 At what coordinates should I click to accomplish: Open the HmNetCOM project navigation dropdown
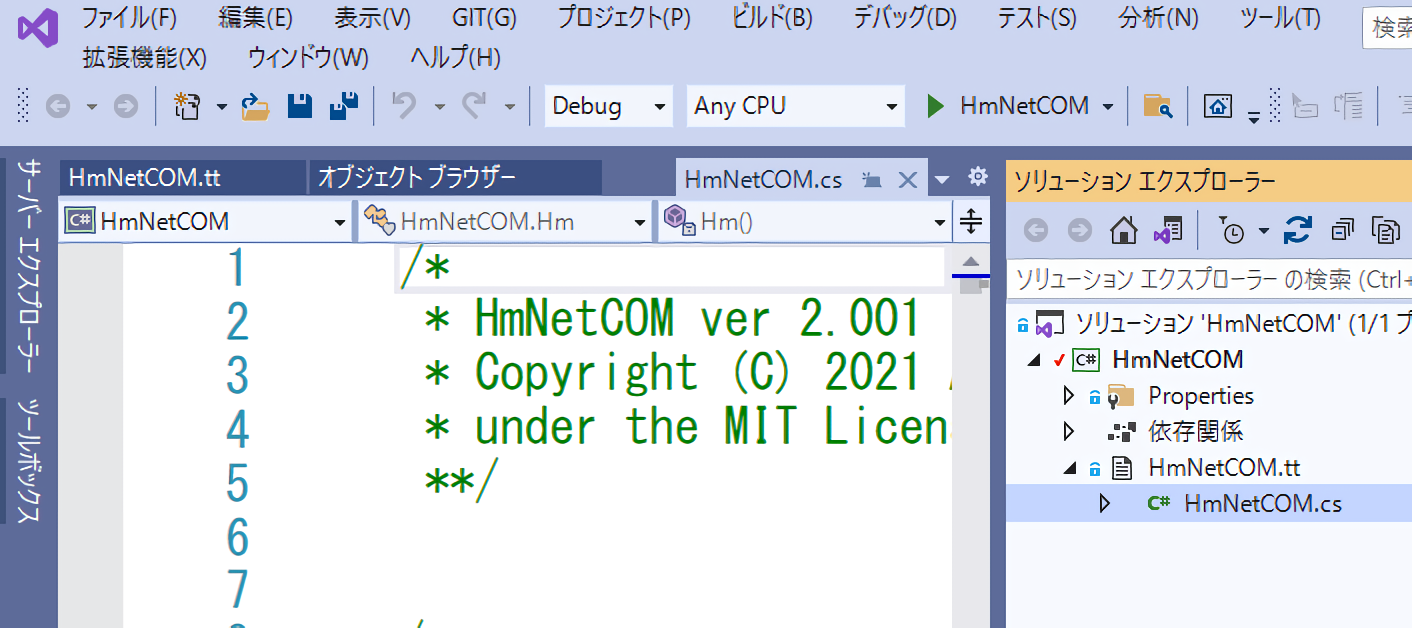point(206,222)
